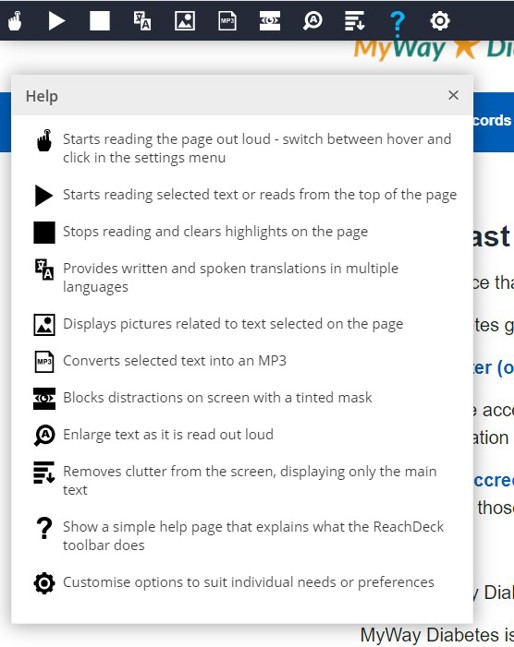Enable the Screen Mask tool in toolbar

[x=270, y=21]
